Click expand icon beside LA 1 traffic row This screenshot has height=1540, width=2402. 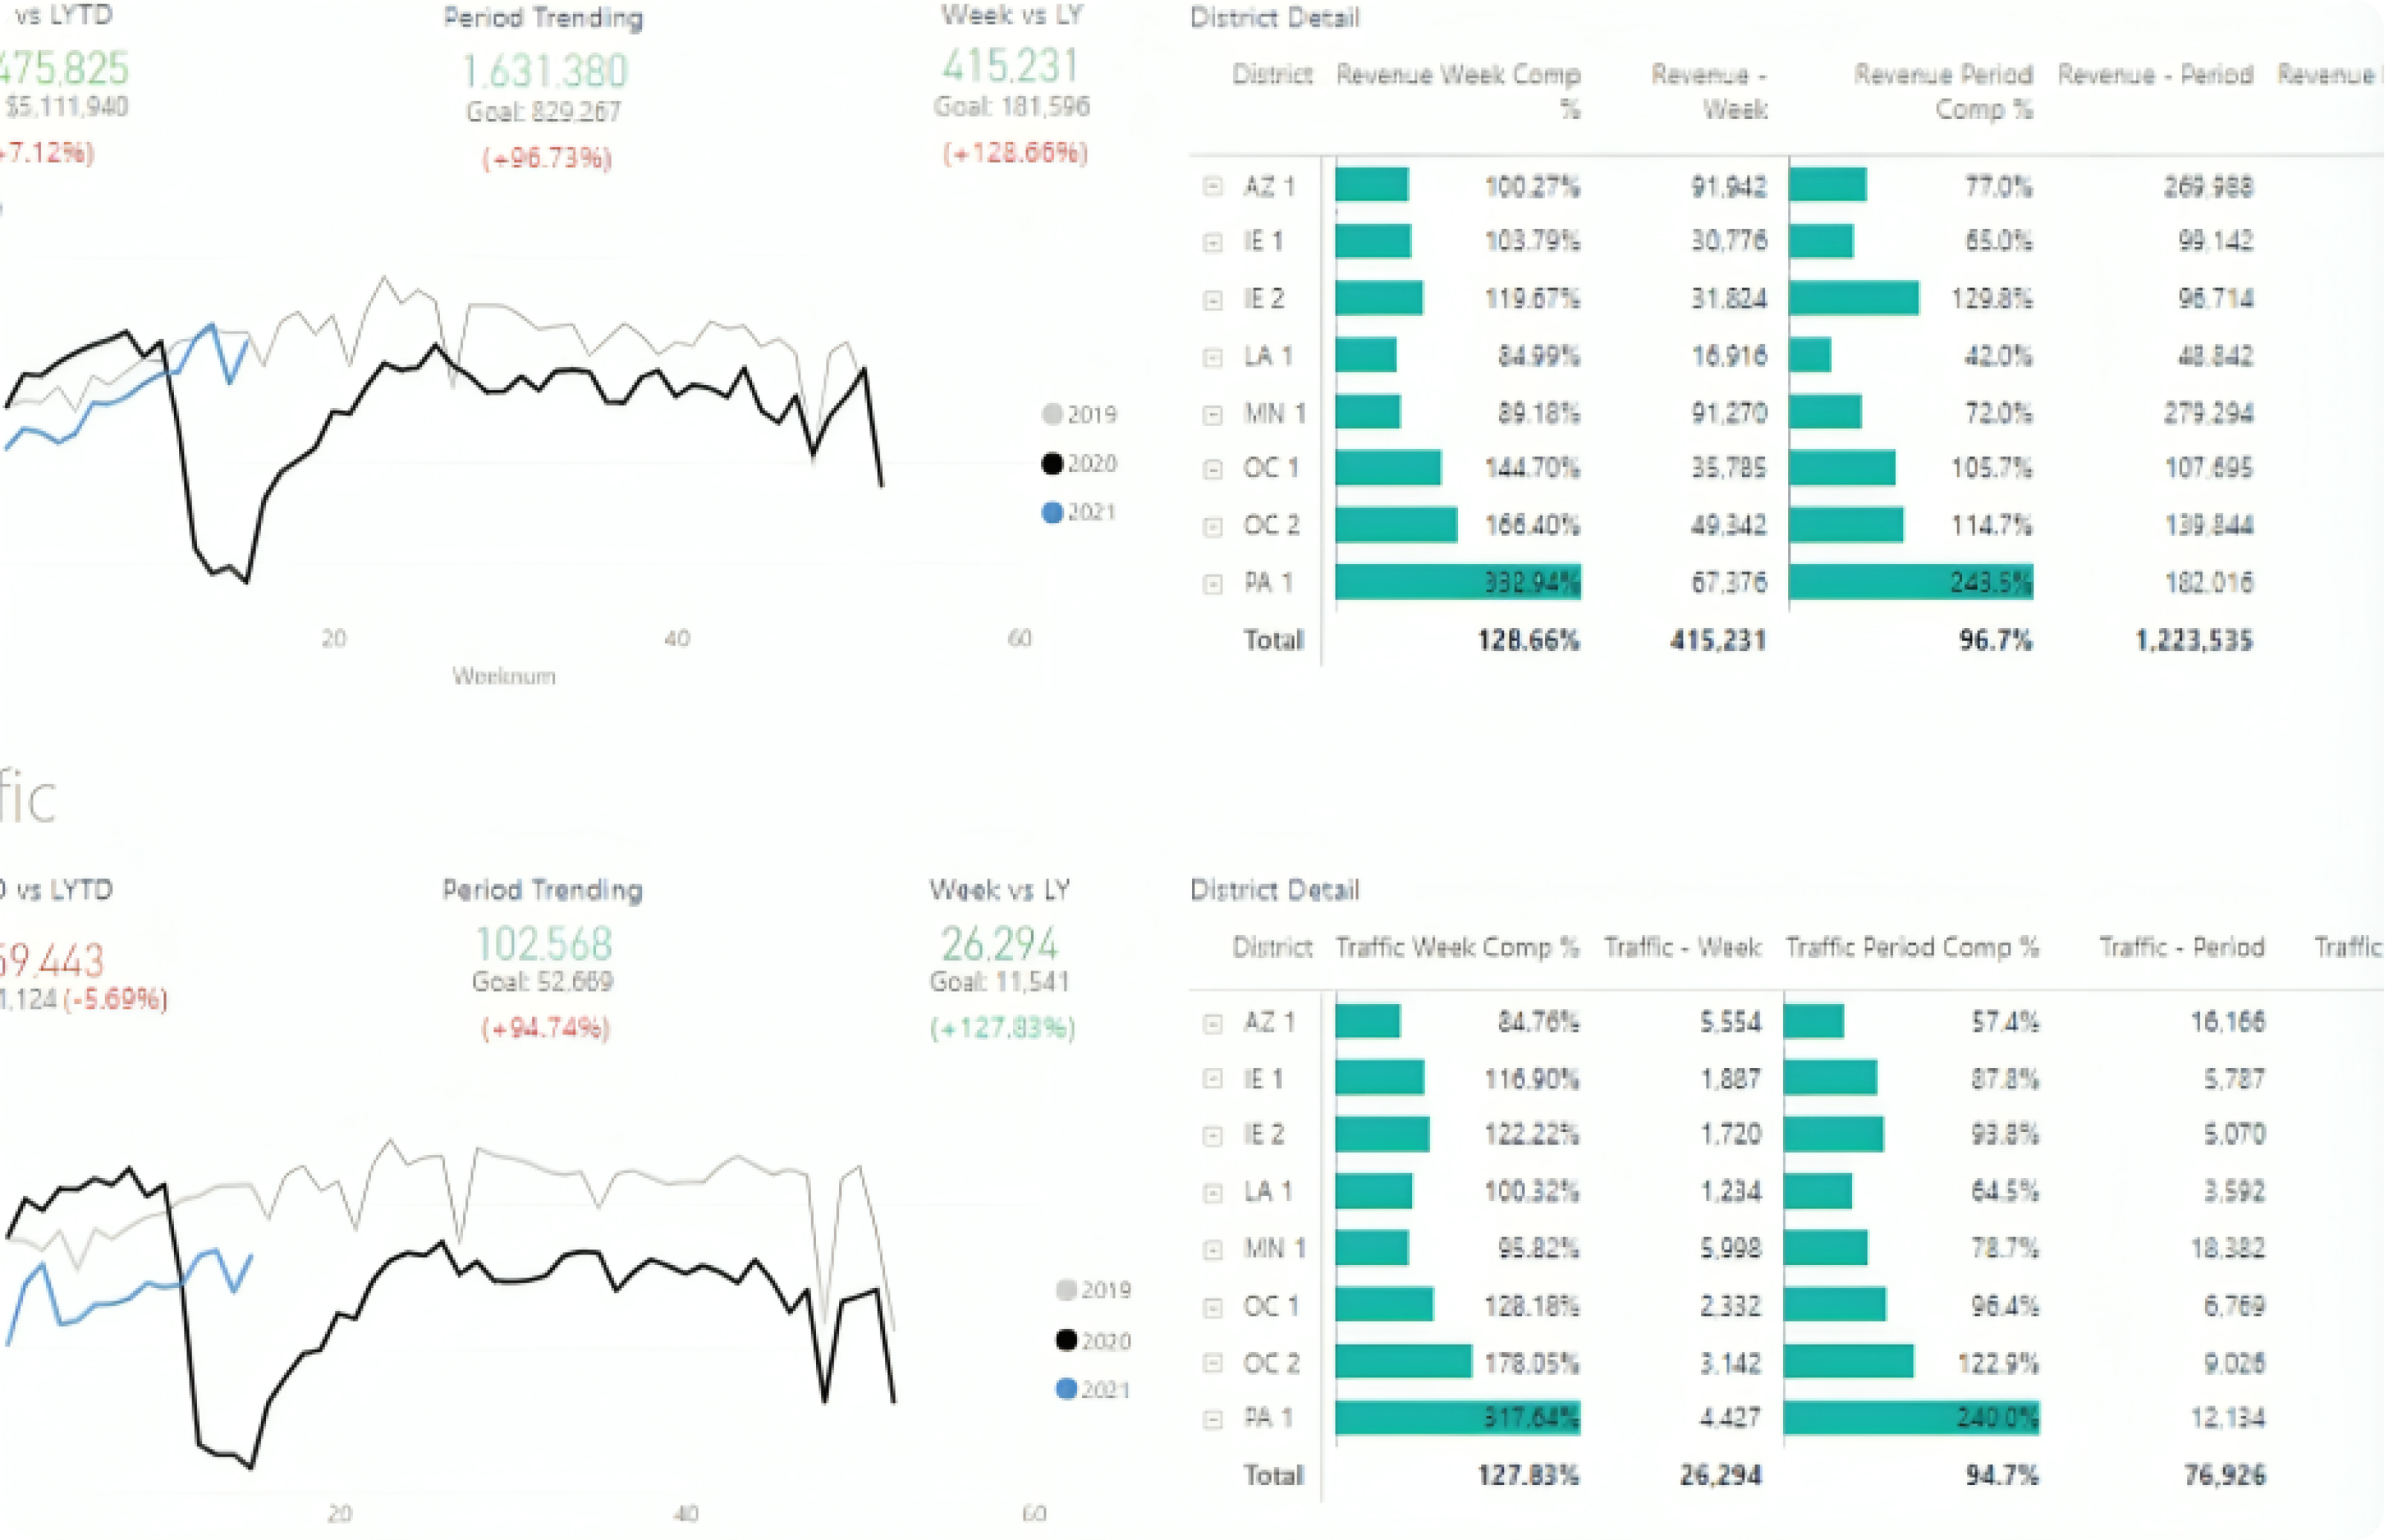coord(1213,1192)
